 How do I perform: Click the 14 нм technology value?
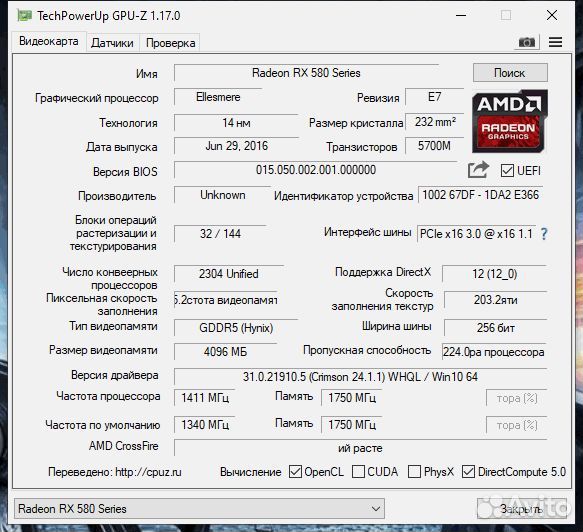pyautogui.click(x=236, y=122)
